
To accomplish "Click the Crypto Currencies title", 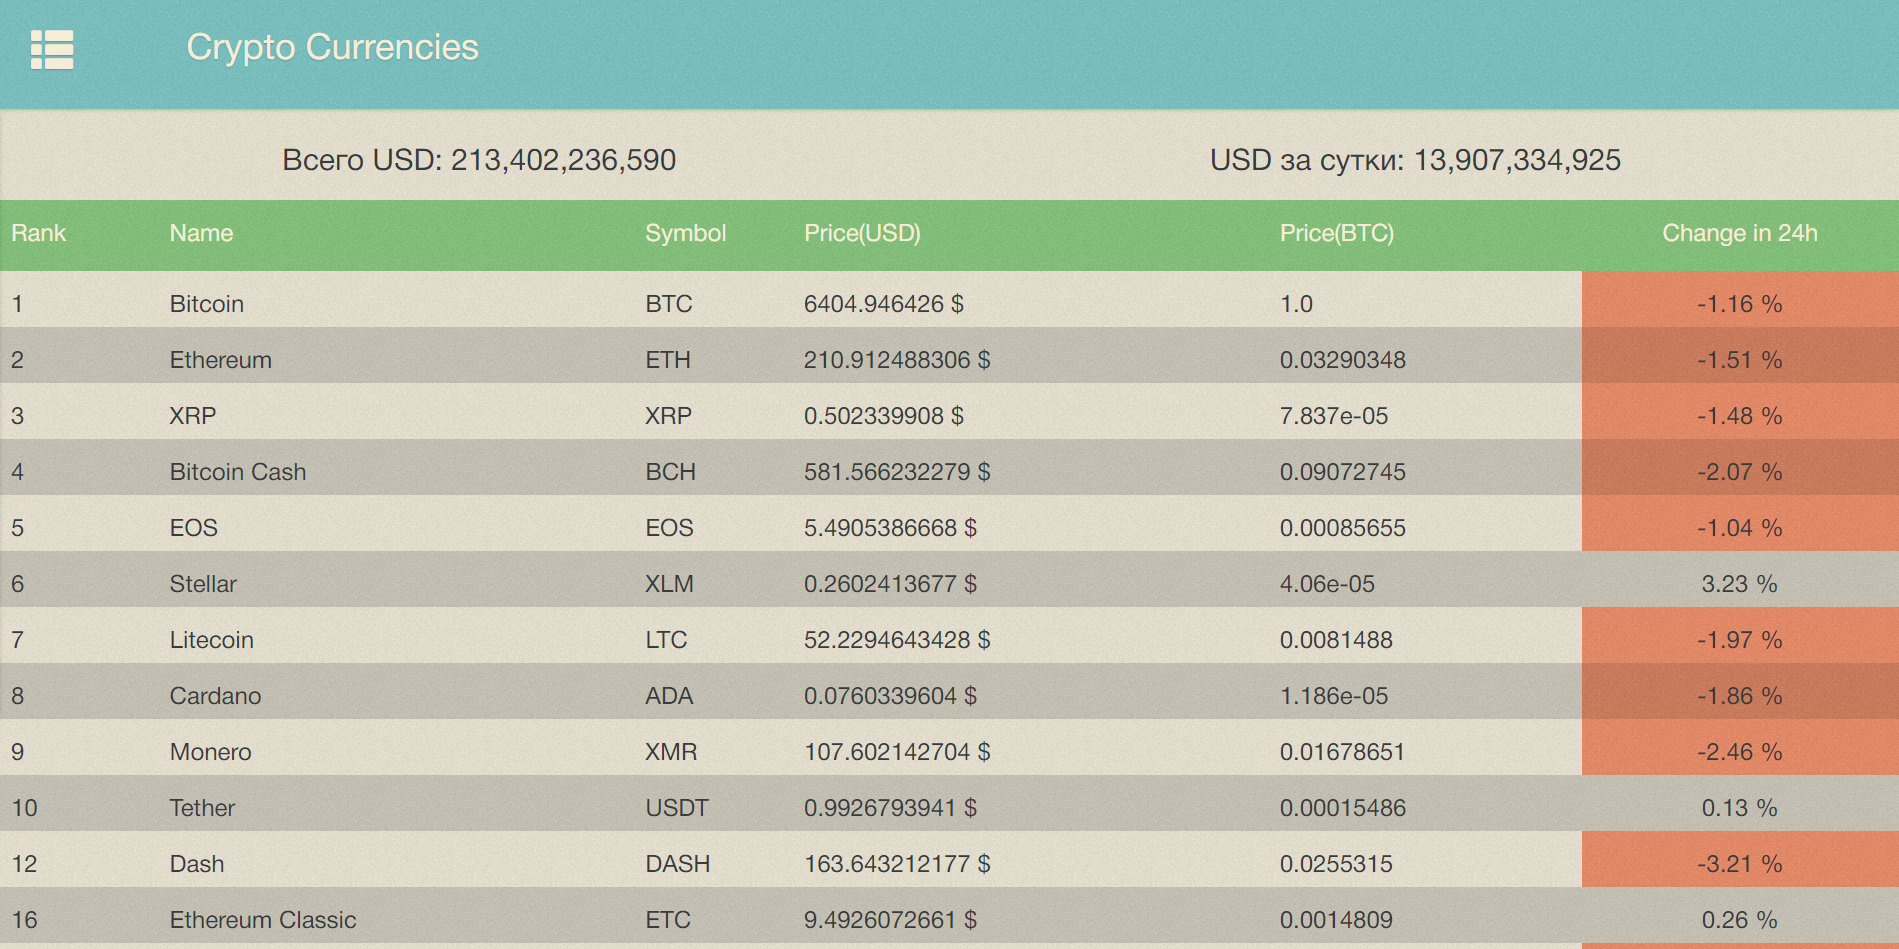I will pyautogui.click(x=332, y=47).
